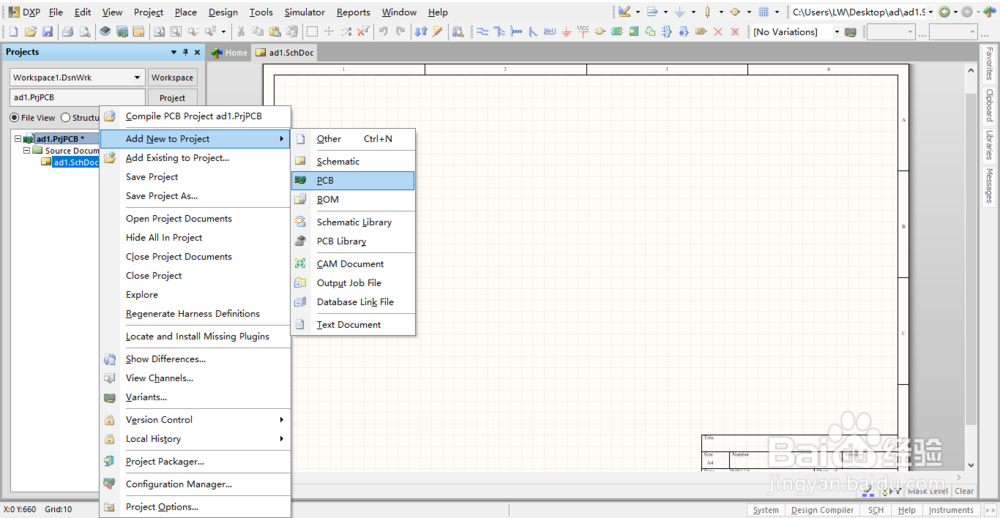1000x518 pixels.
Task: Click the Rubber Stamp icon
Action: [291, 31]
